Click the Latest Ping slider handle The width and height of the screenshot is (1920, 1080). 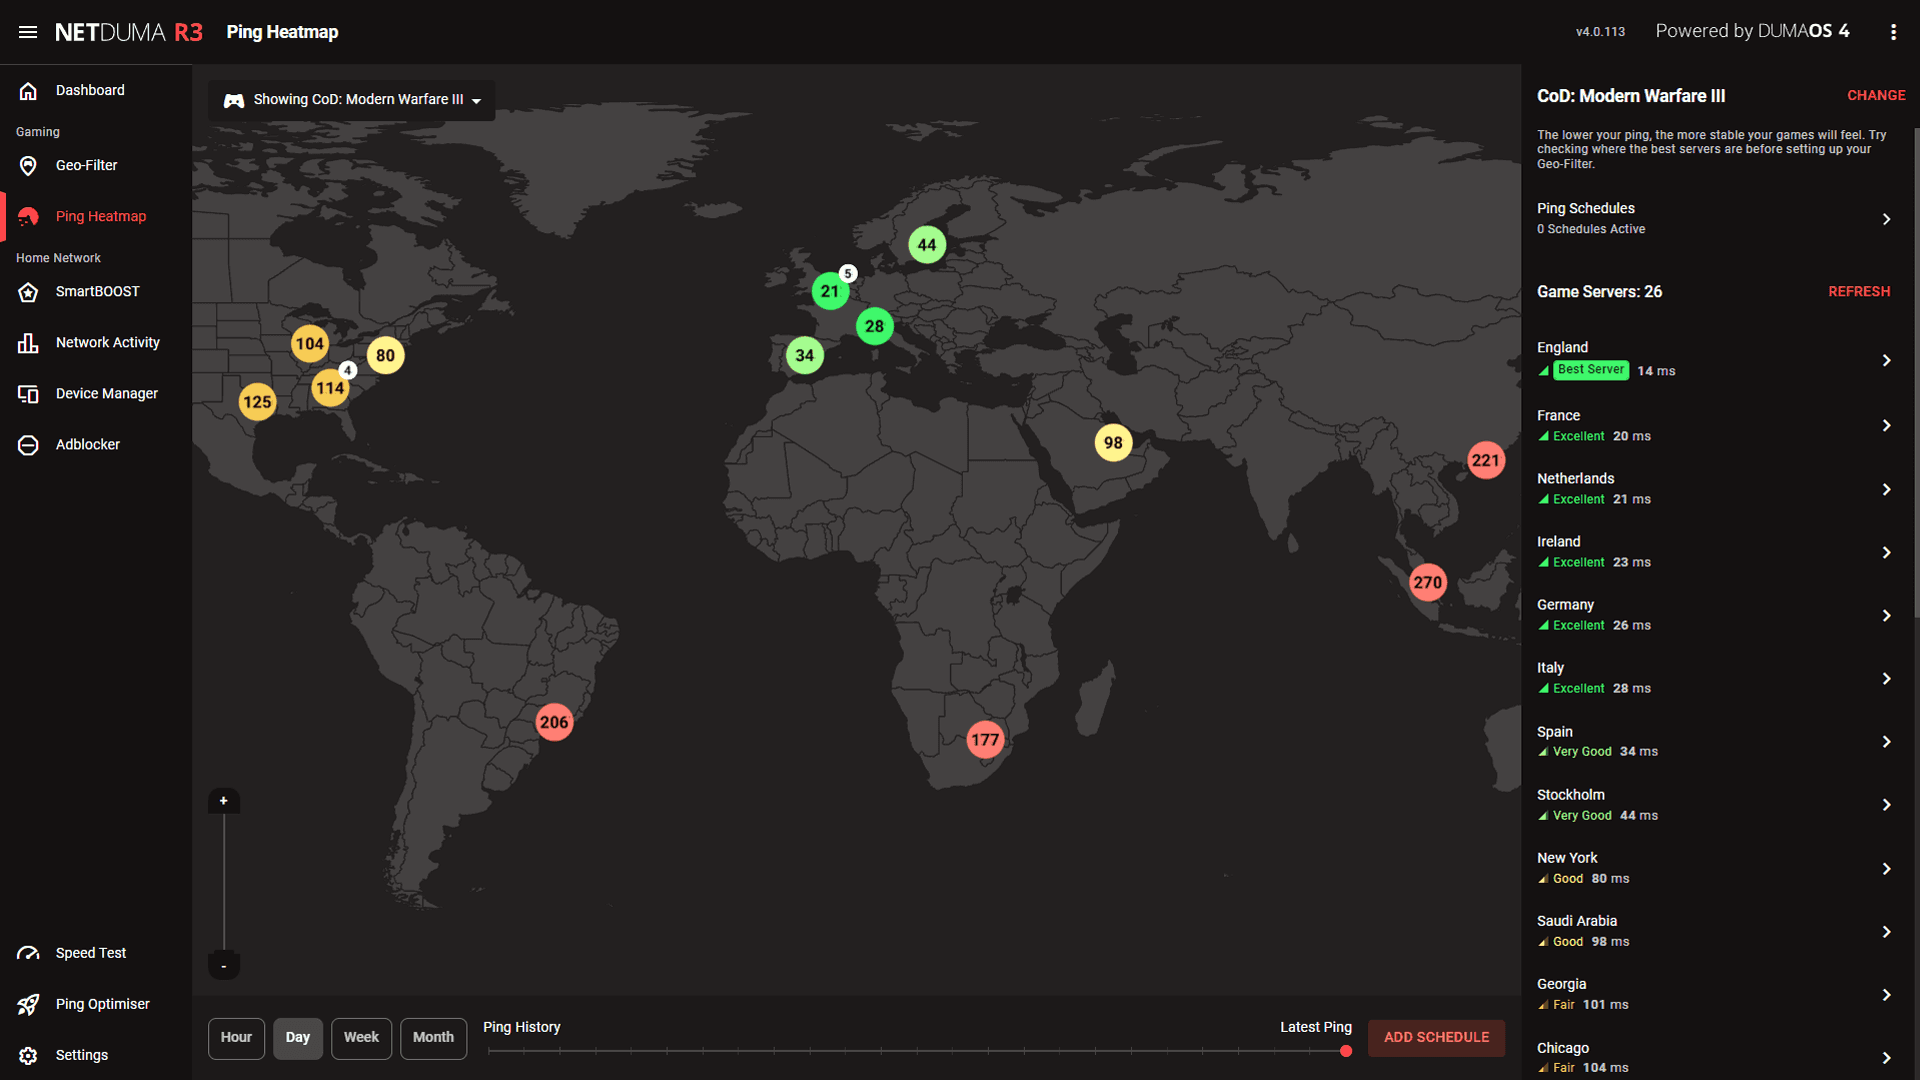coord(1346,1051)
